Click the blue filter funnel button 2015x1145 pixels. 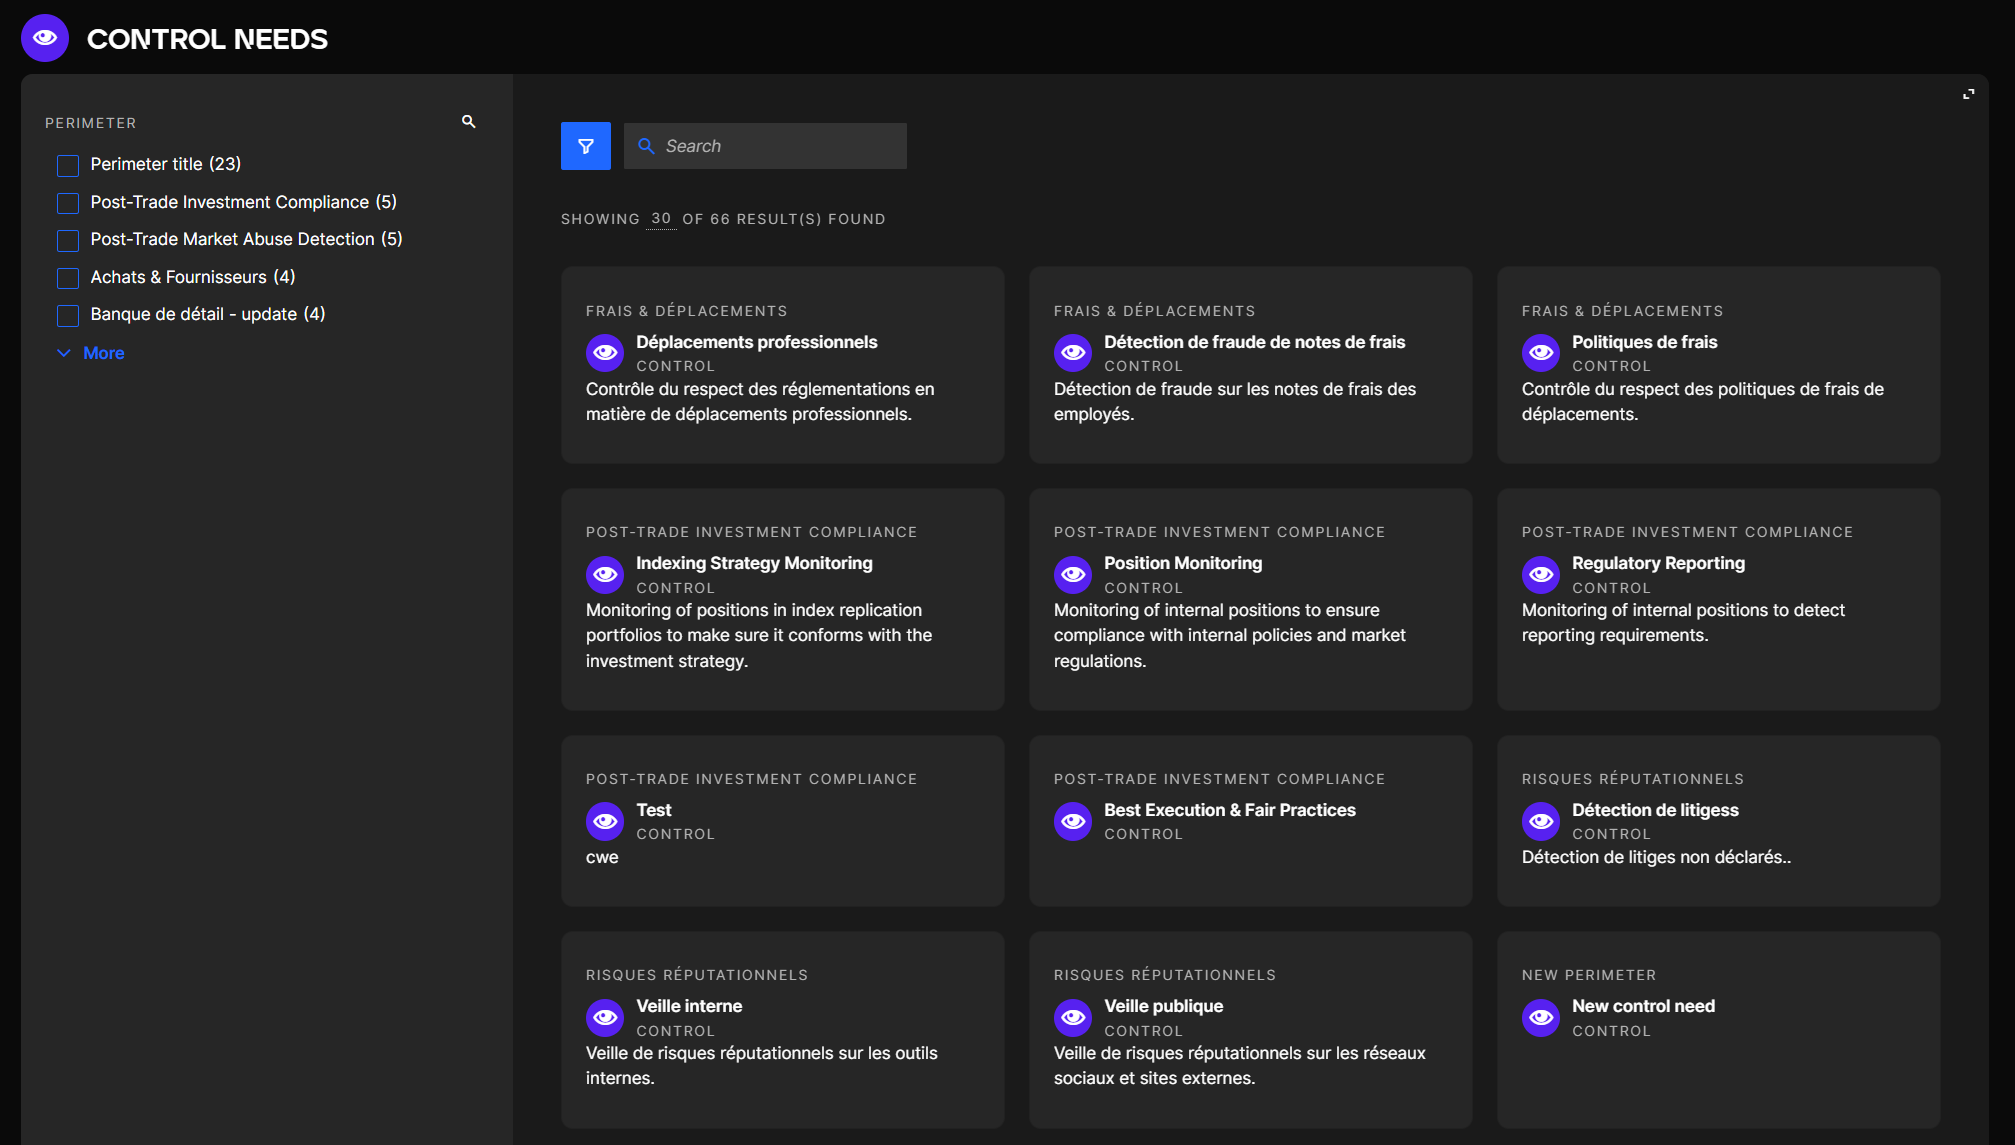[585, 146]
